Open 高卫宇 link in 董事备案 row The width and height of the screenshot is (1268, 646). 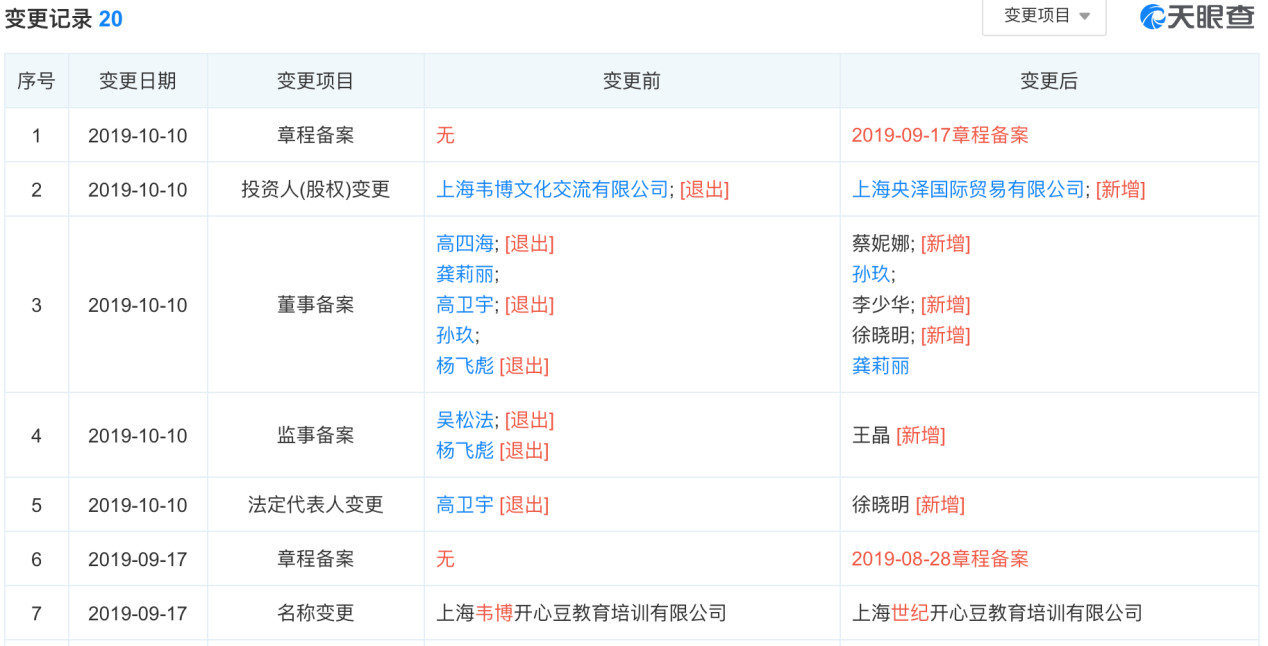[465, 305]
